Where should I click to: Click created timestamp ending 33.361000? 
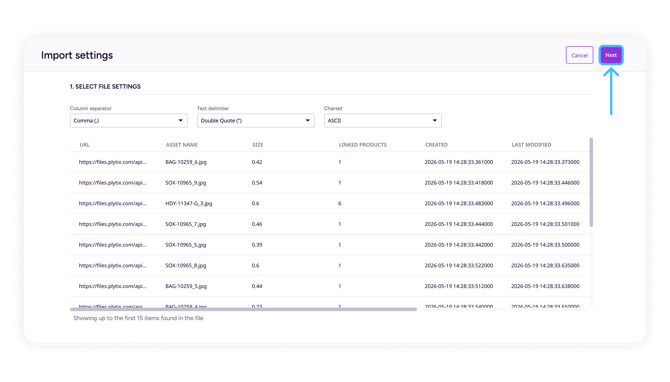point(459,162)
